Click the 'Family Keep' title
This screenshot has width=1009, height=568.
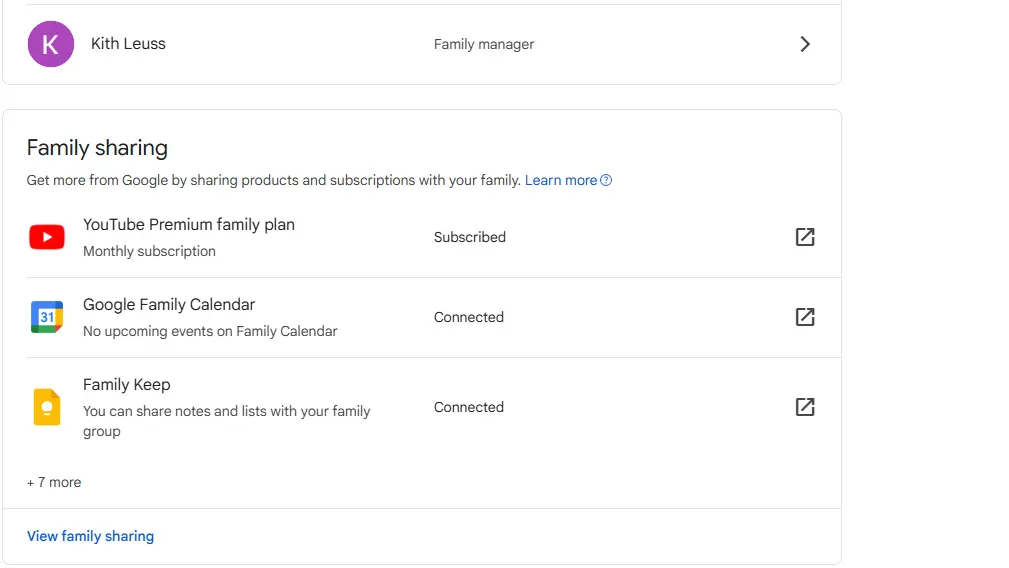127,385
